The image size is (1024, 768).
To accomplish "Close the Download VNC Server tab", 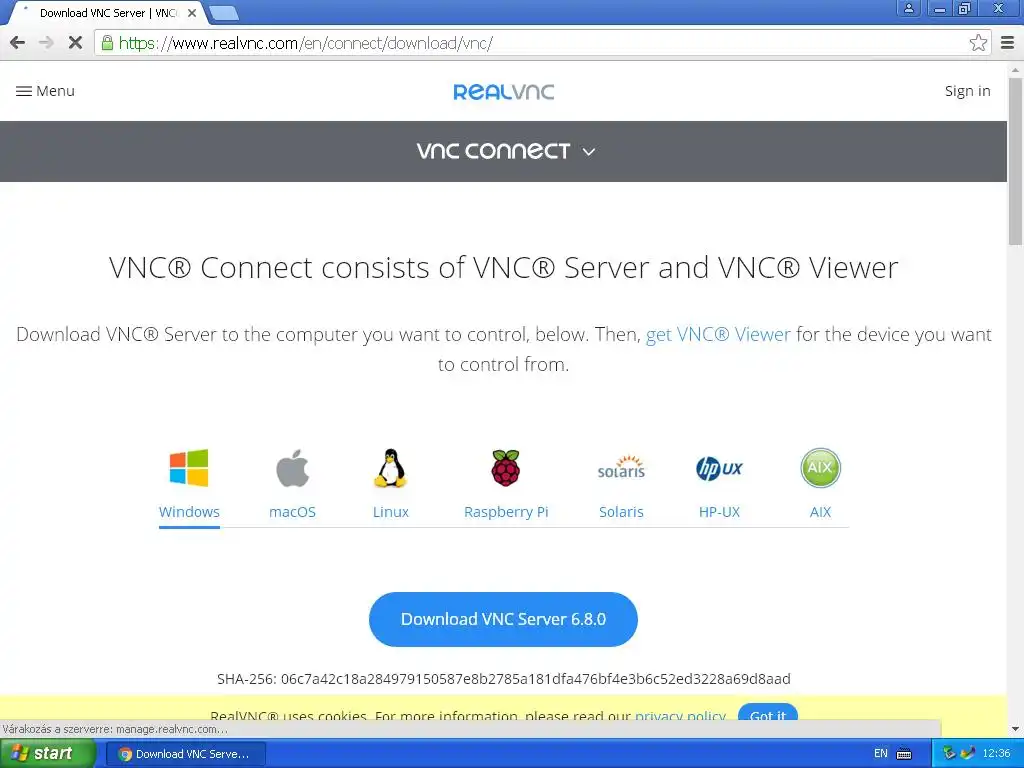I will click(x=192, y=13).
